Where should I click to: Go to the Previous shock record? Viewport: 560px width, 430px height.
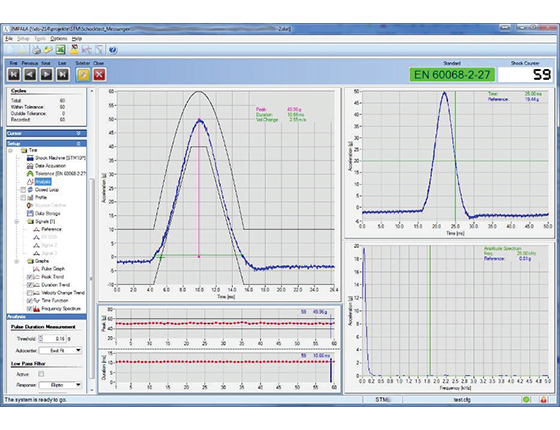coord(30,74)
